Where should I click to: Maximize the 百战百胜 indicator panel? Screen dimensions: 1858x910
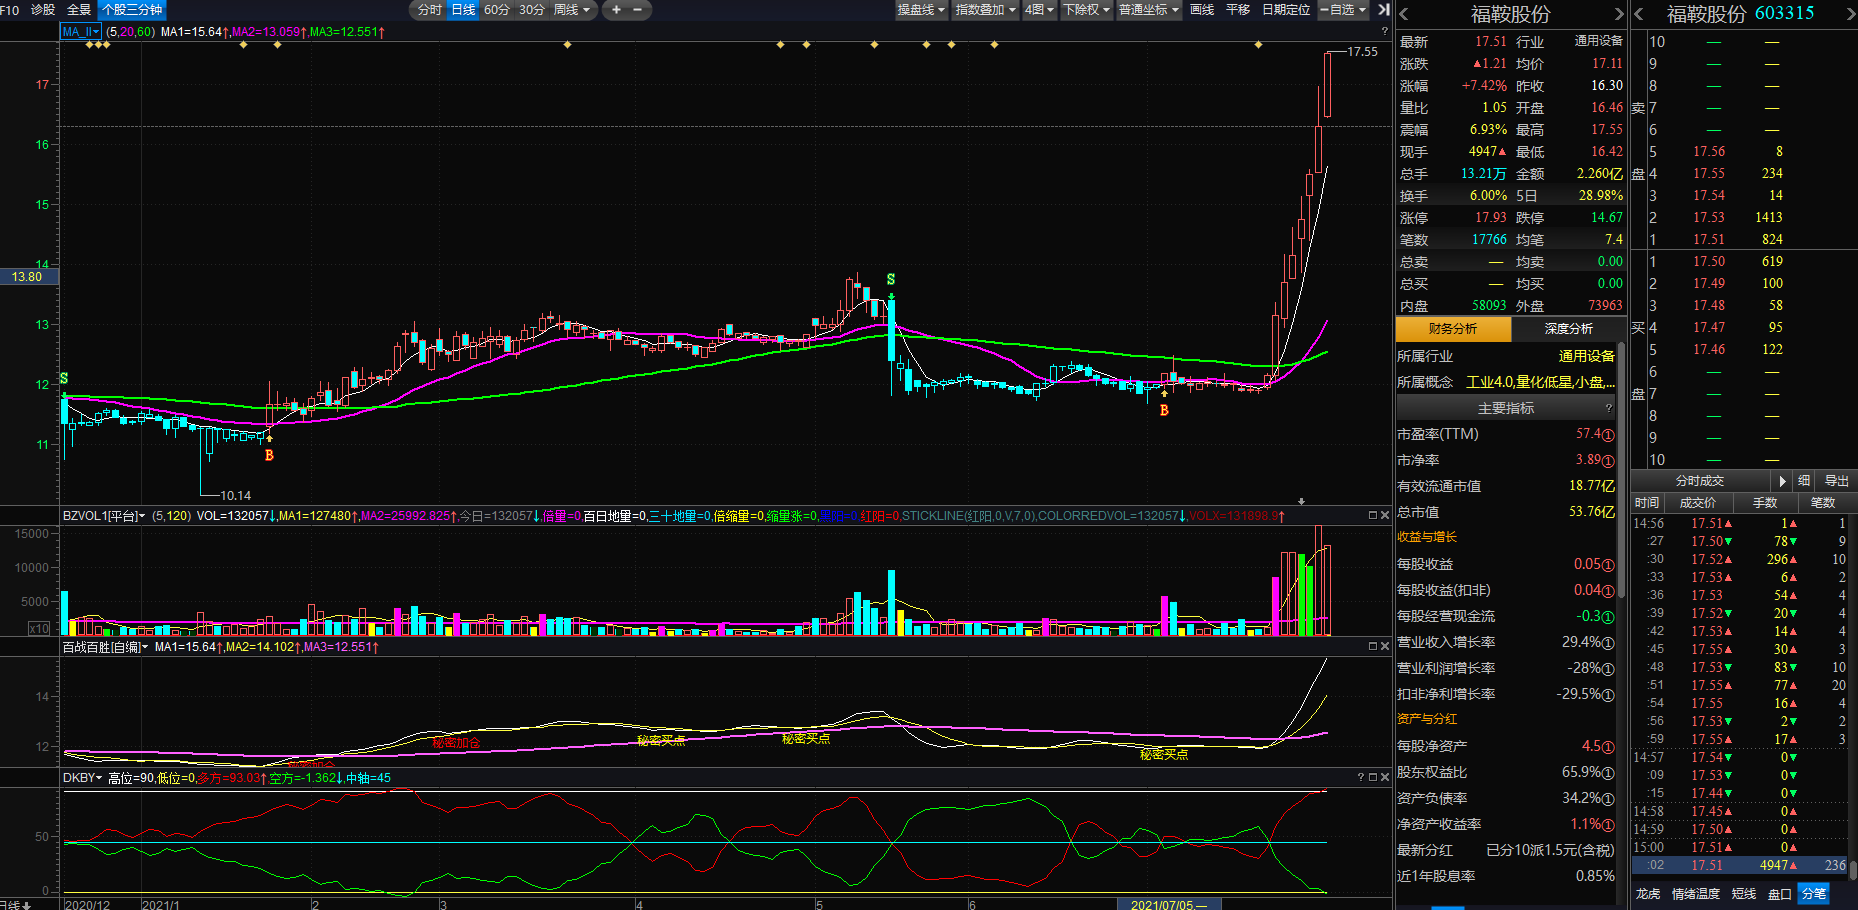[x=1373, y=646]
